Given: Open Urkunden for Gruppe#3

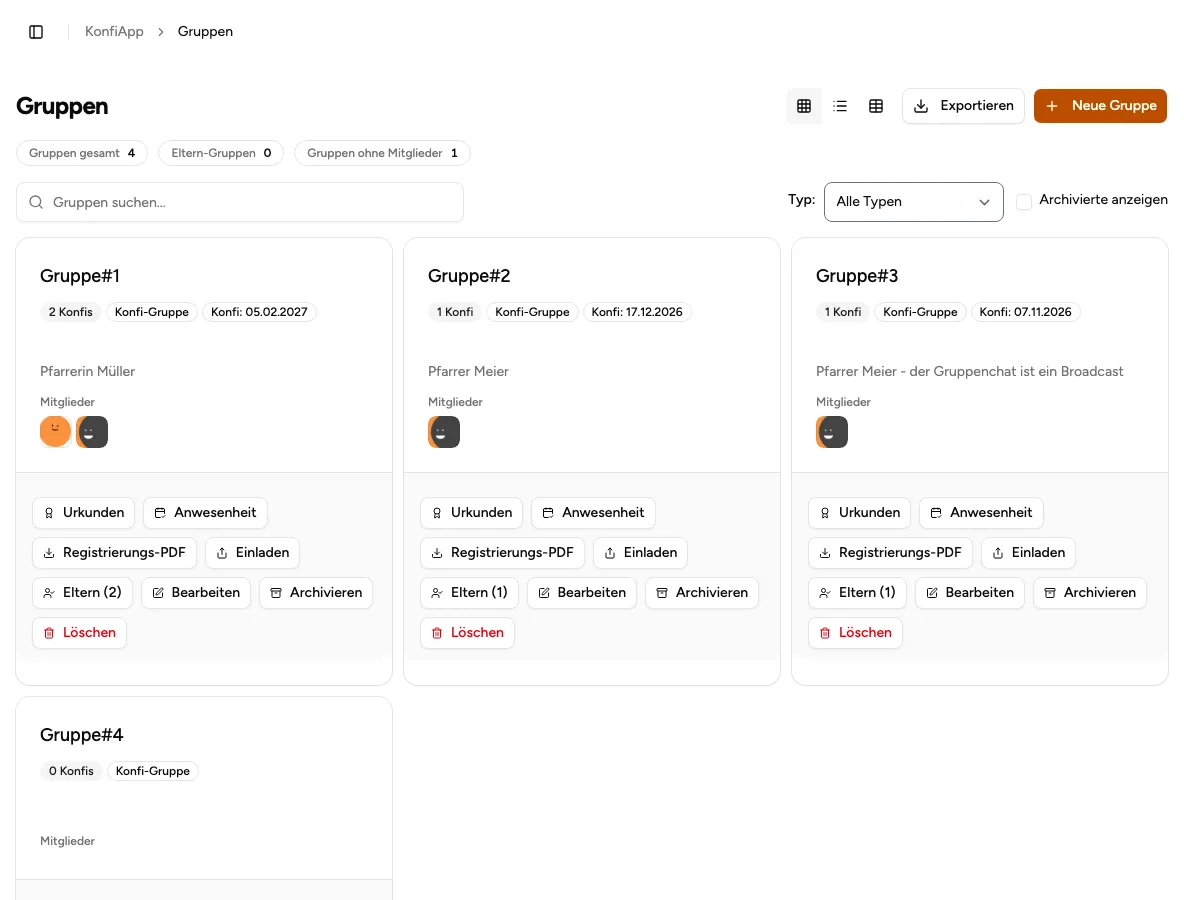Looking at the screenshot, I should (x=860, y=513).
